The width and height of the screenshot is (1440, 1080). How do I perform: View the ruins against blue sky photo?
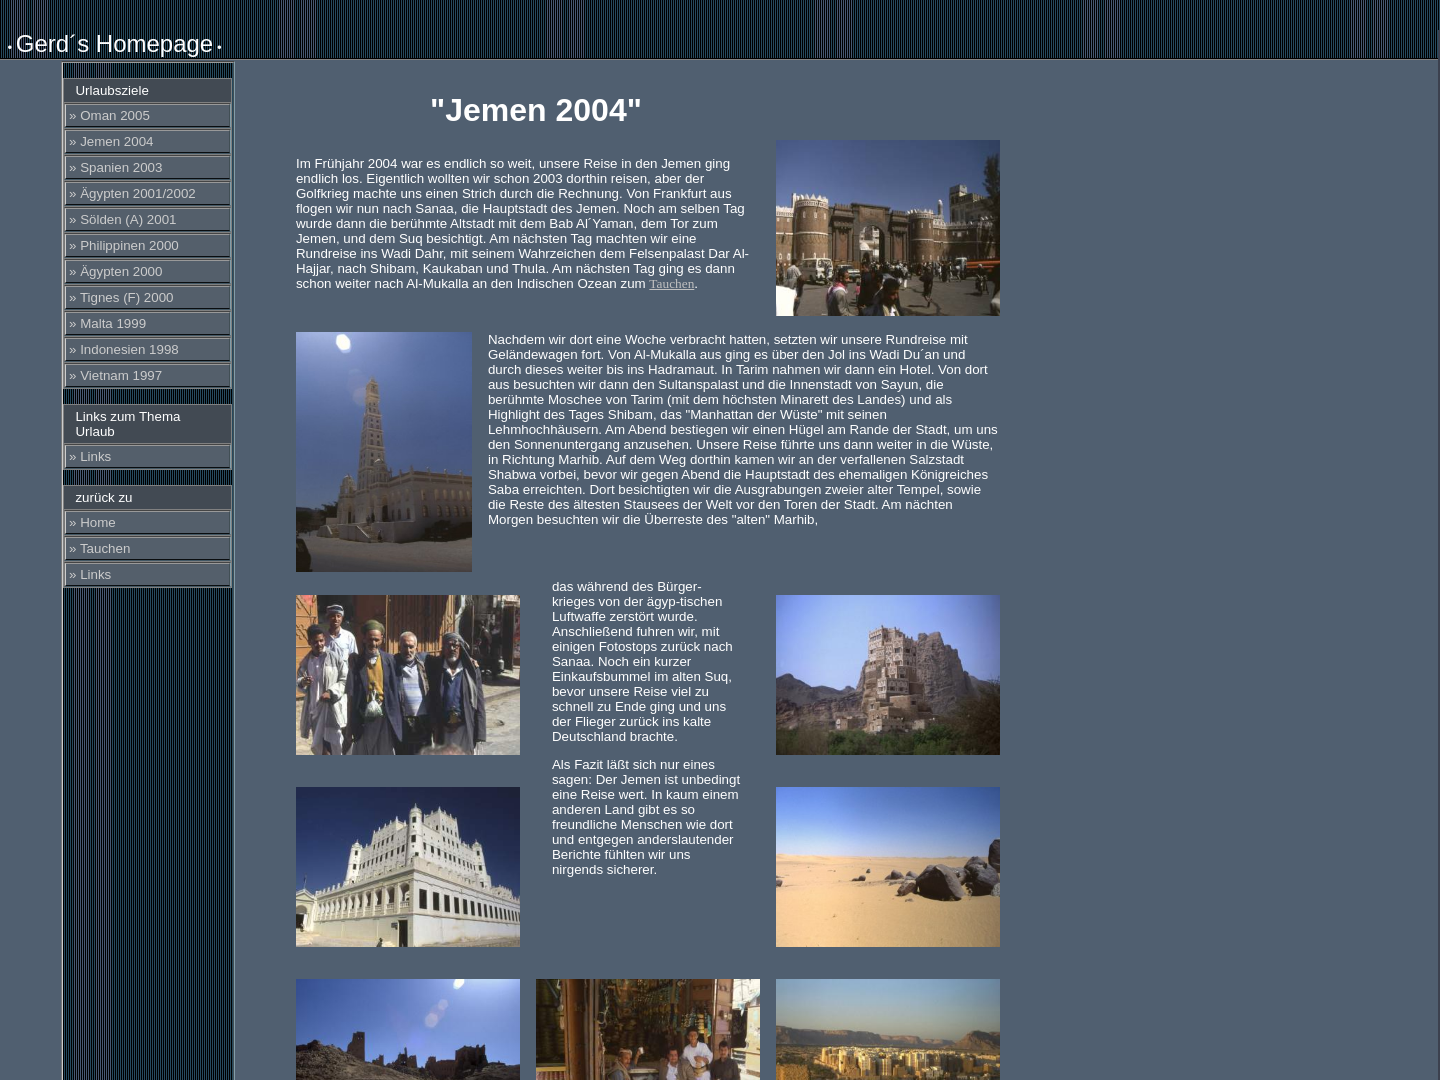[408, 1029]
